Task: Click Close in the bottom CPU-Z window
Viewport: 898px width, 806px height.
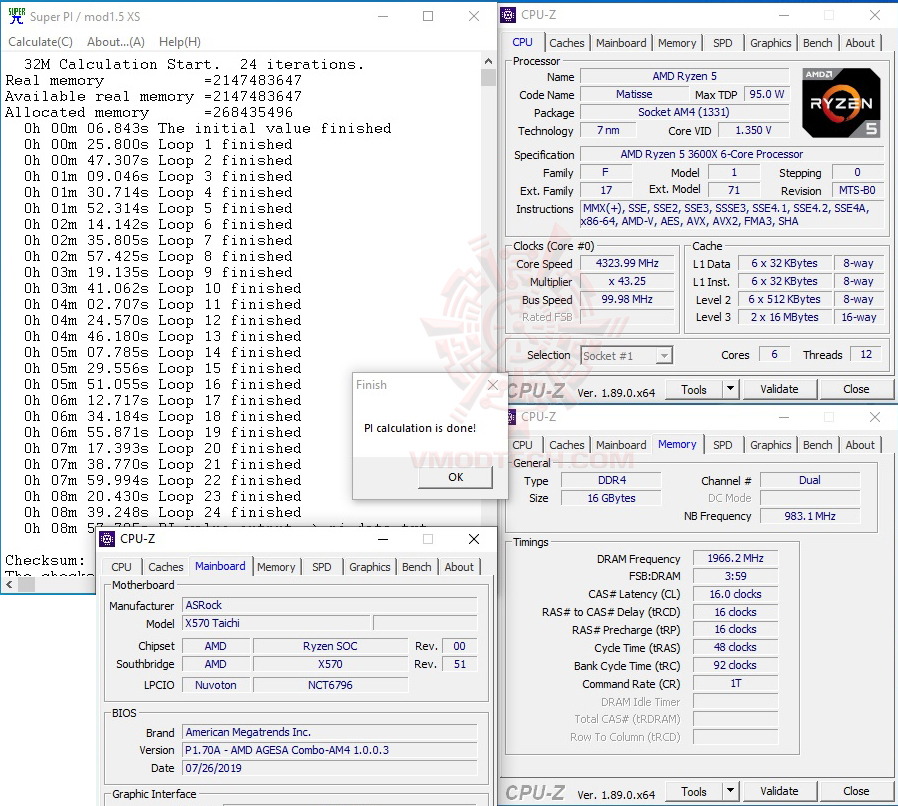Action: pyautogui.click(x=856, y=791)
